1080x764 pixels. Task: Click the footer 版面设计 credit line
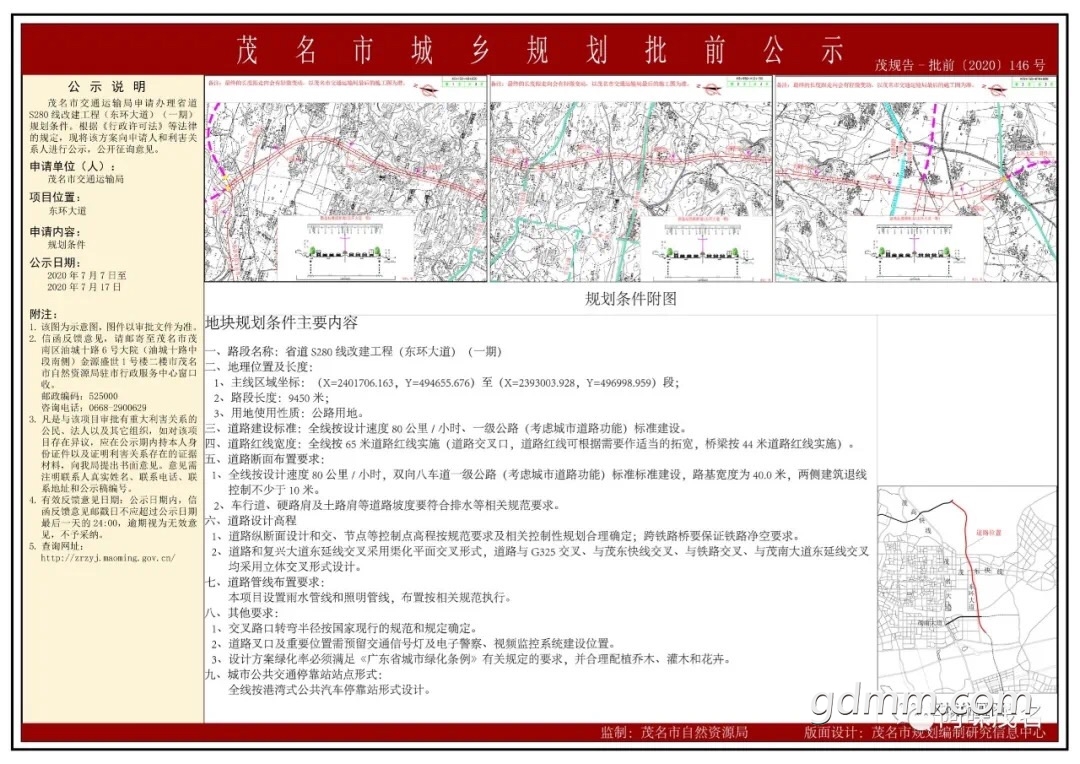click(925, 732)
